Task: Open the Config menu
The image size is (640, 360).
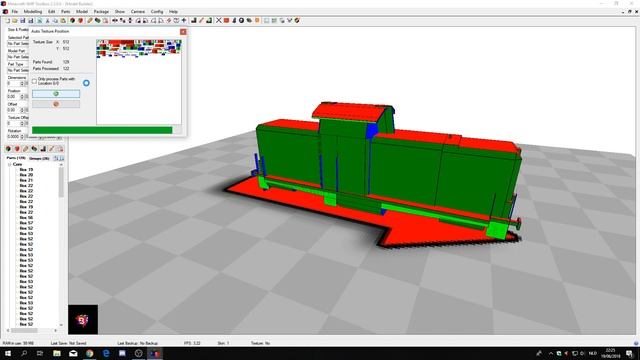Action: click(157, 12)
